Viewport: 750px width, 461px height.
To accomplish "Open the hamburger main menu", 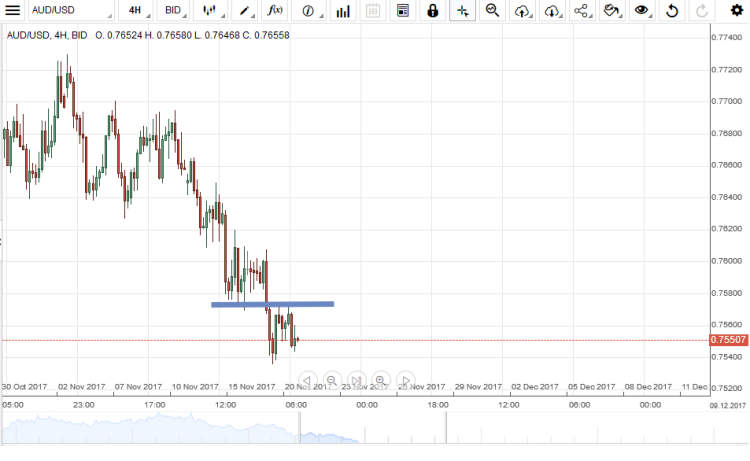I will pos(12,10).
